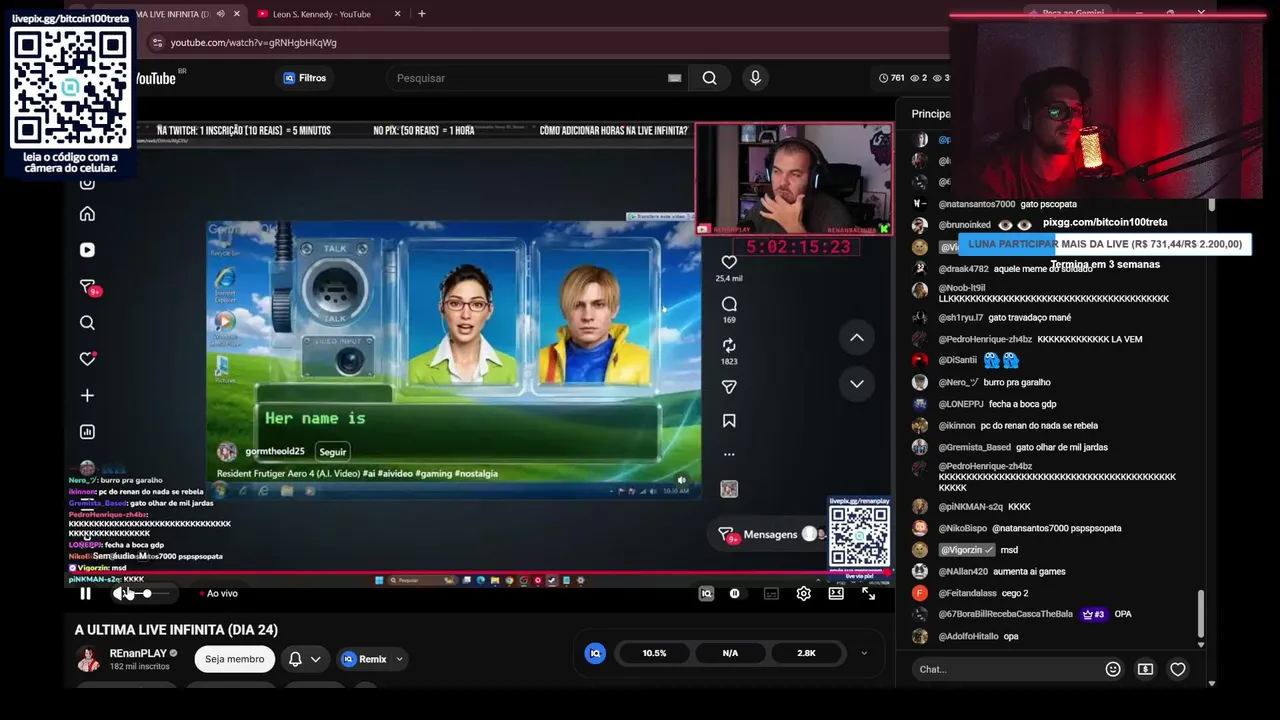Expand the Remix dropdown arrow
This screenshot has height=720, width=1280.
coord(399,659)
